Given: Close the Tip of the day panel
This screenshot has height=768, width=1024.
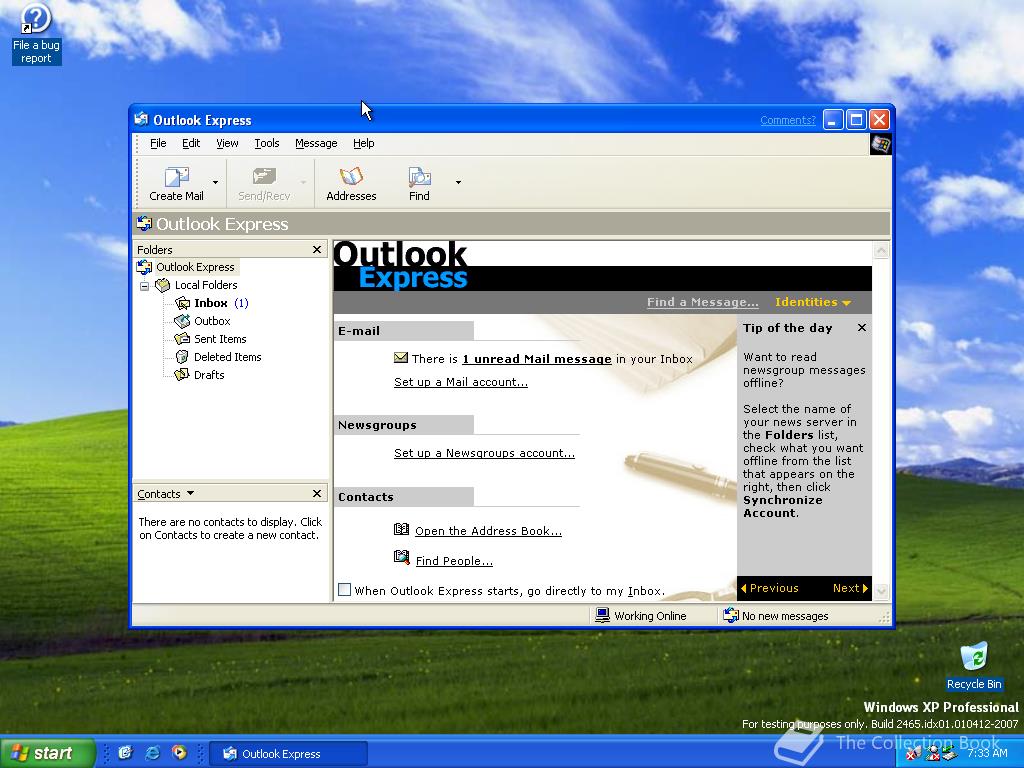Looking at the screenshot, I should [862, 328].
